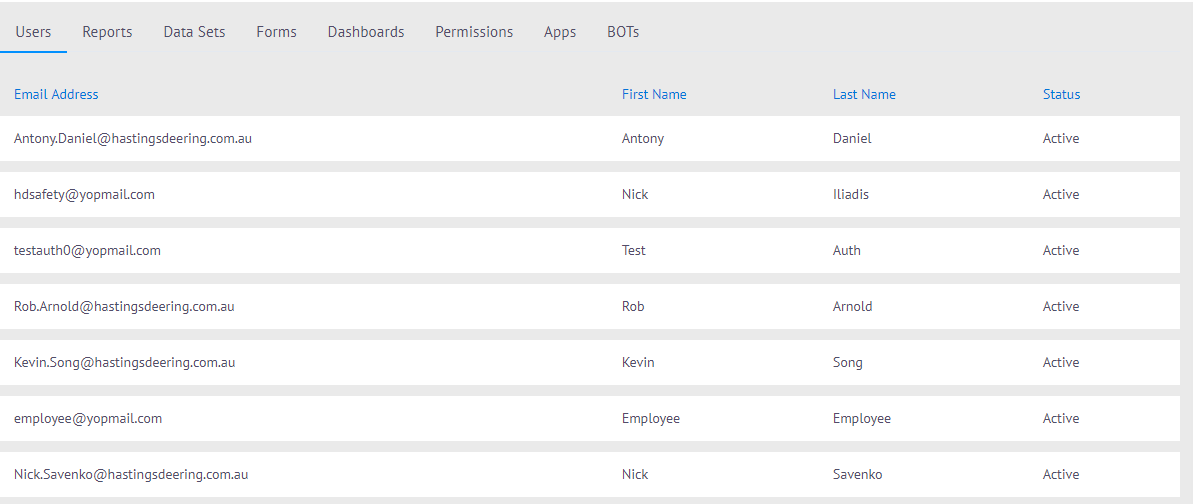Open Nick.Savenko@hastingsdeering.com.au user row
The image size is (1193, 504).
point(131,475)
